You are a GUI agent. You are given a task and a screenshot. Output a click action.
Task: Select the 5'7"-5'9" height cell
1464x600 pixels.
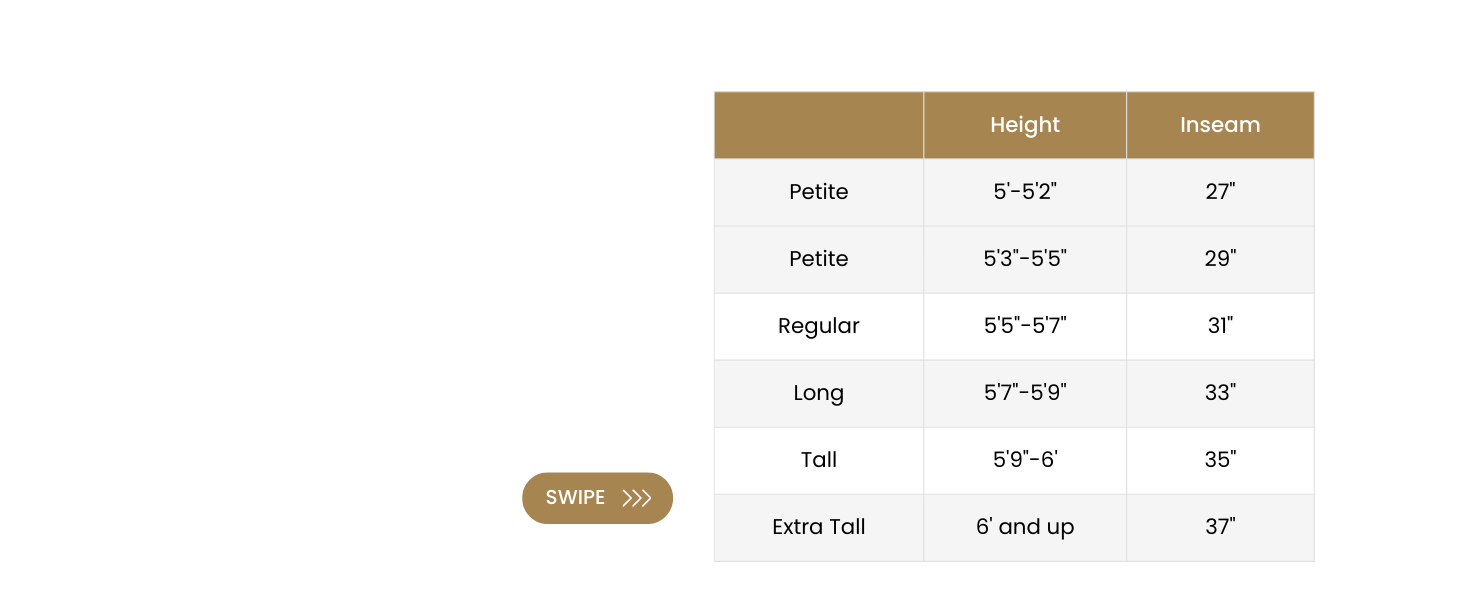[x=1025, y=393]
